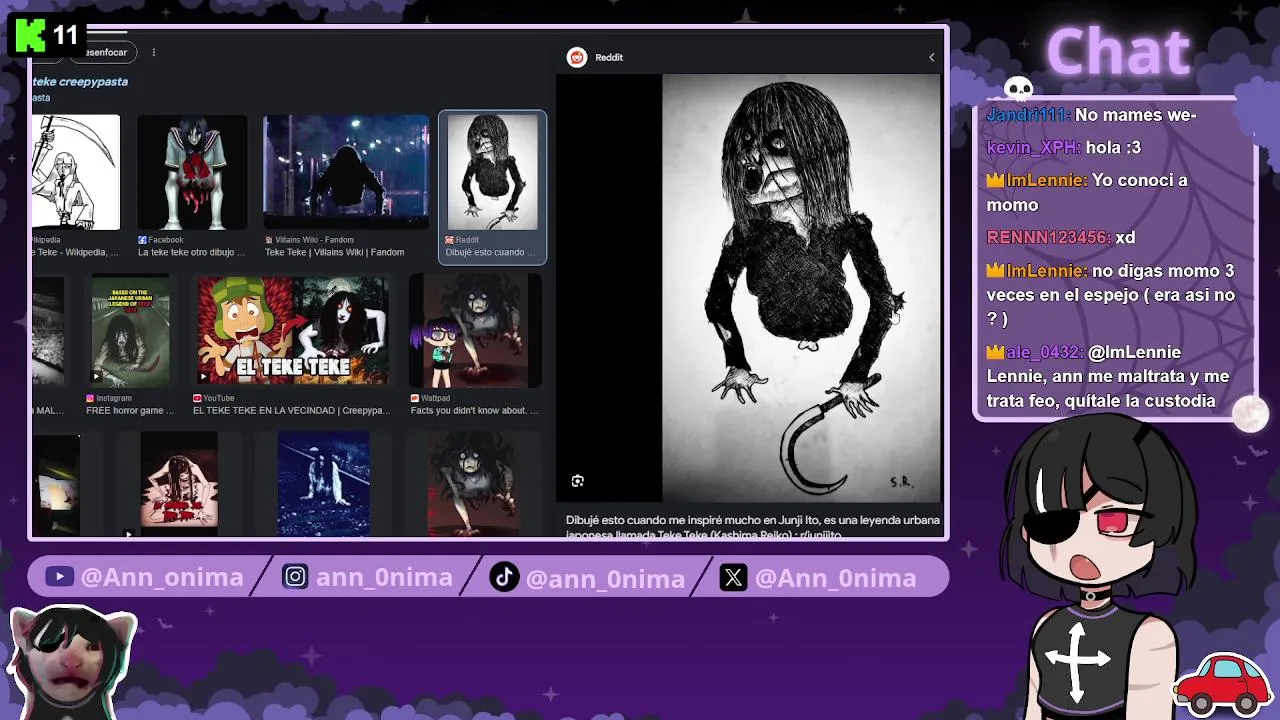Click the play badge on El Teke Teke thumbnail
The image size is (1280, 720).
(x=203, y=377)
